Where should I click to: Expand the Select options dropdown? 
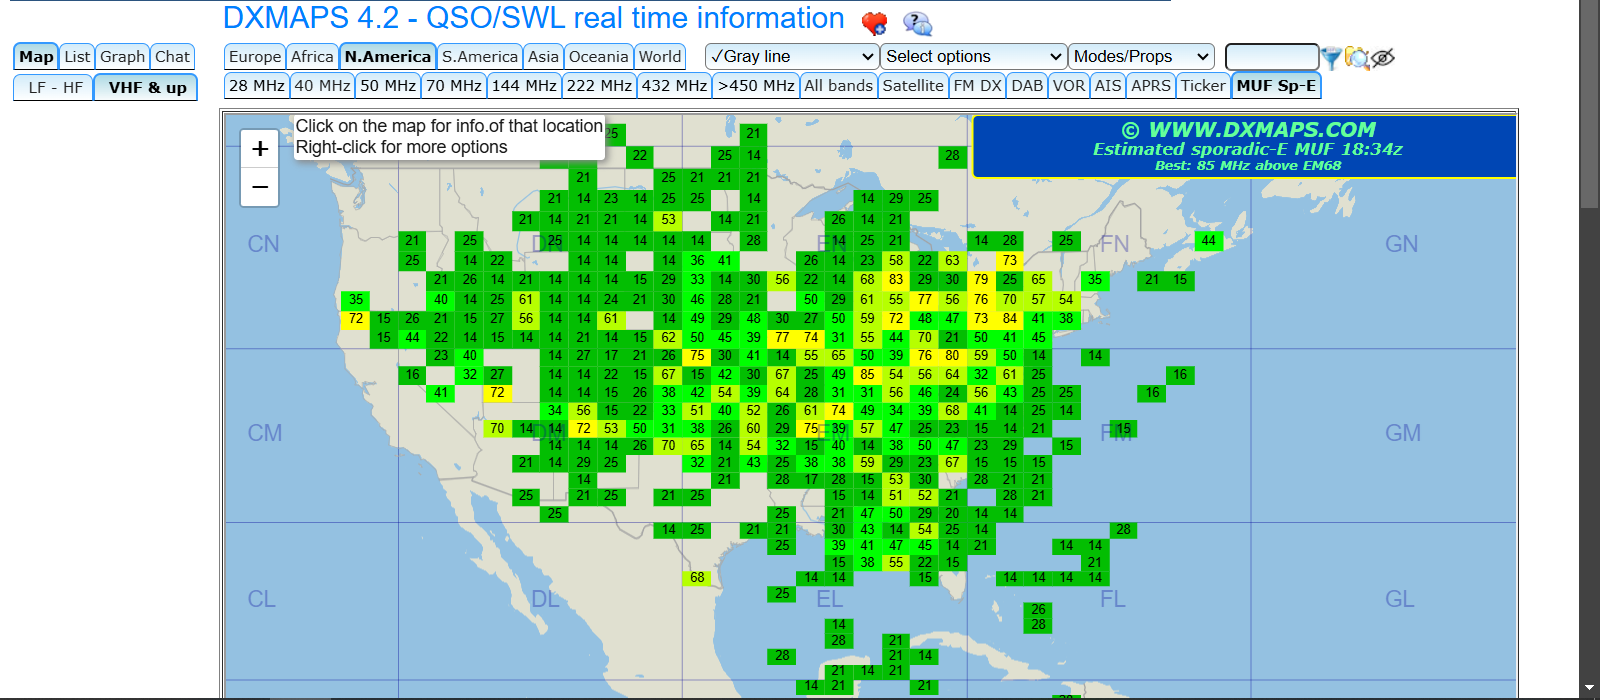[x=973, y=57]
